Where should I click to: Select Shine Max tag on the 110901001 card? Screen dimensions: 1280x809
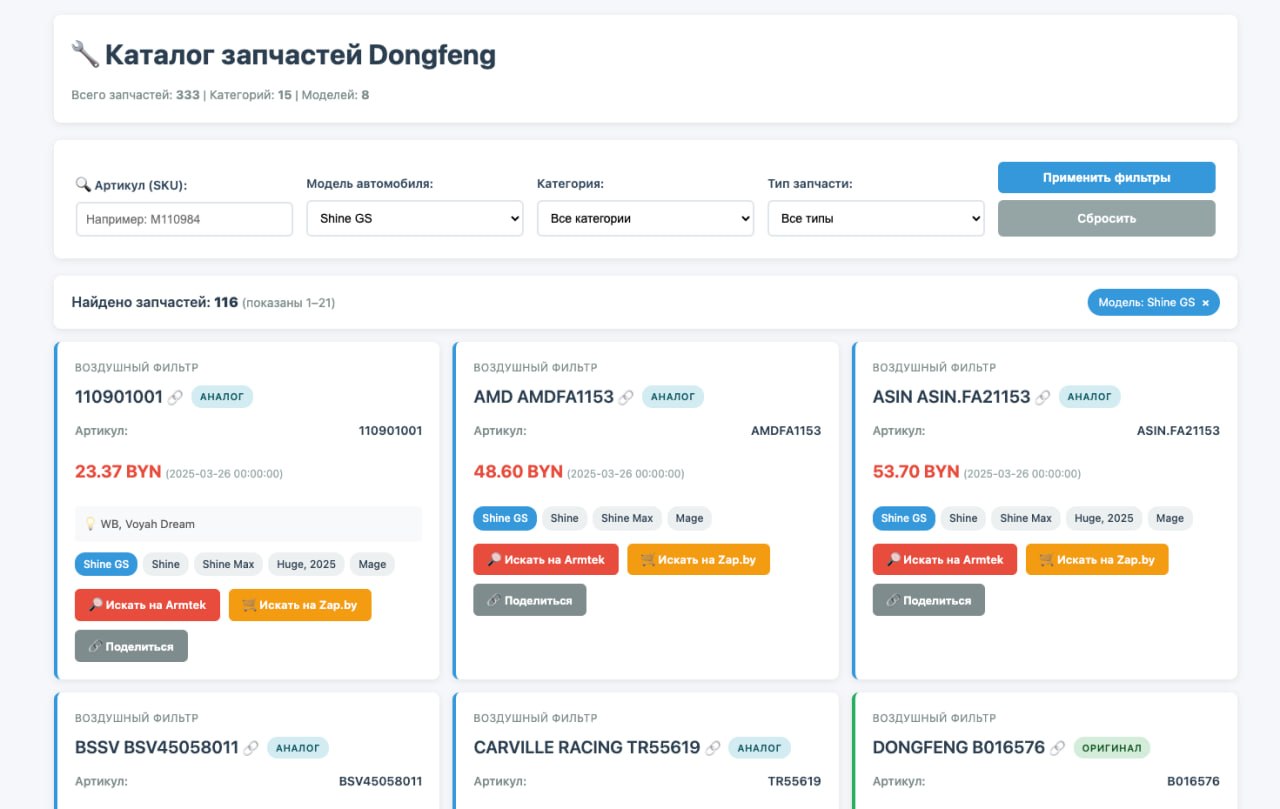pyautogui.click(x=228, y=564)
